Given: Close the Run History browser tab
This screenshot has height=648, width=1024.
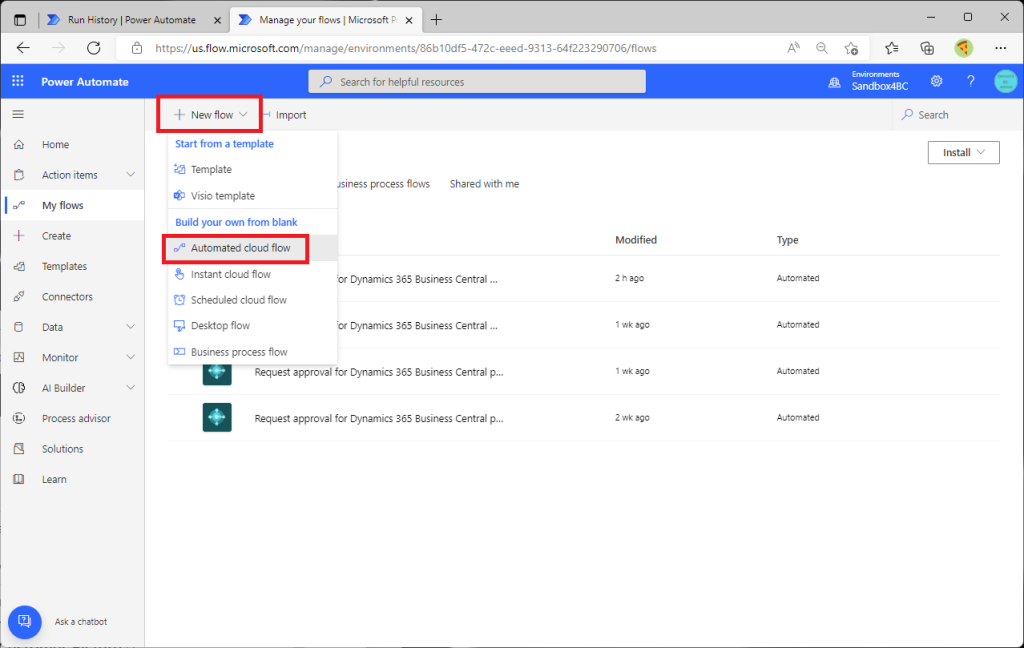Looking at the screenshot, I should click(x=217, y=20).
